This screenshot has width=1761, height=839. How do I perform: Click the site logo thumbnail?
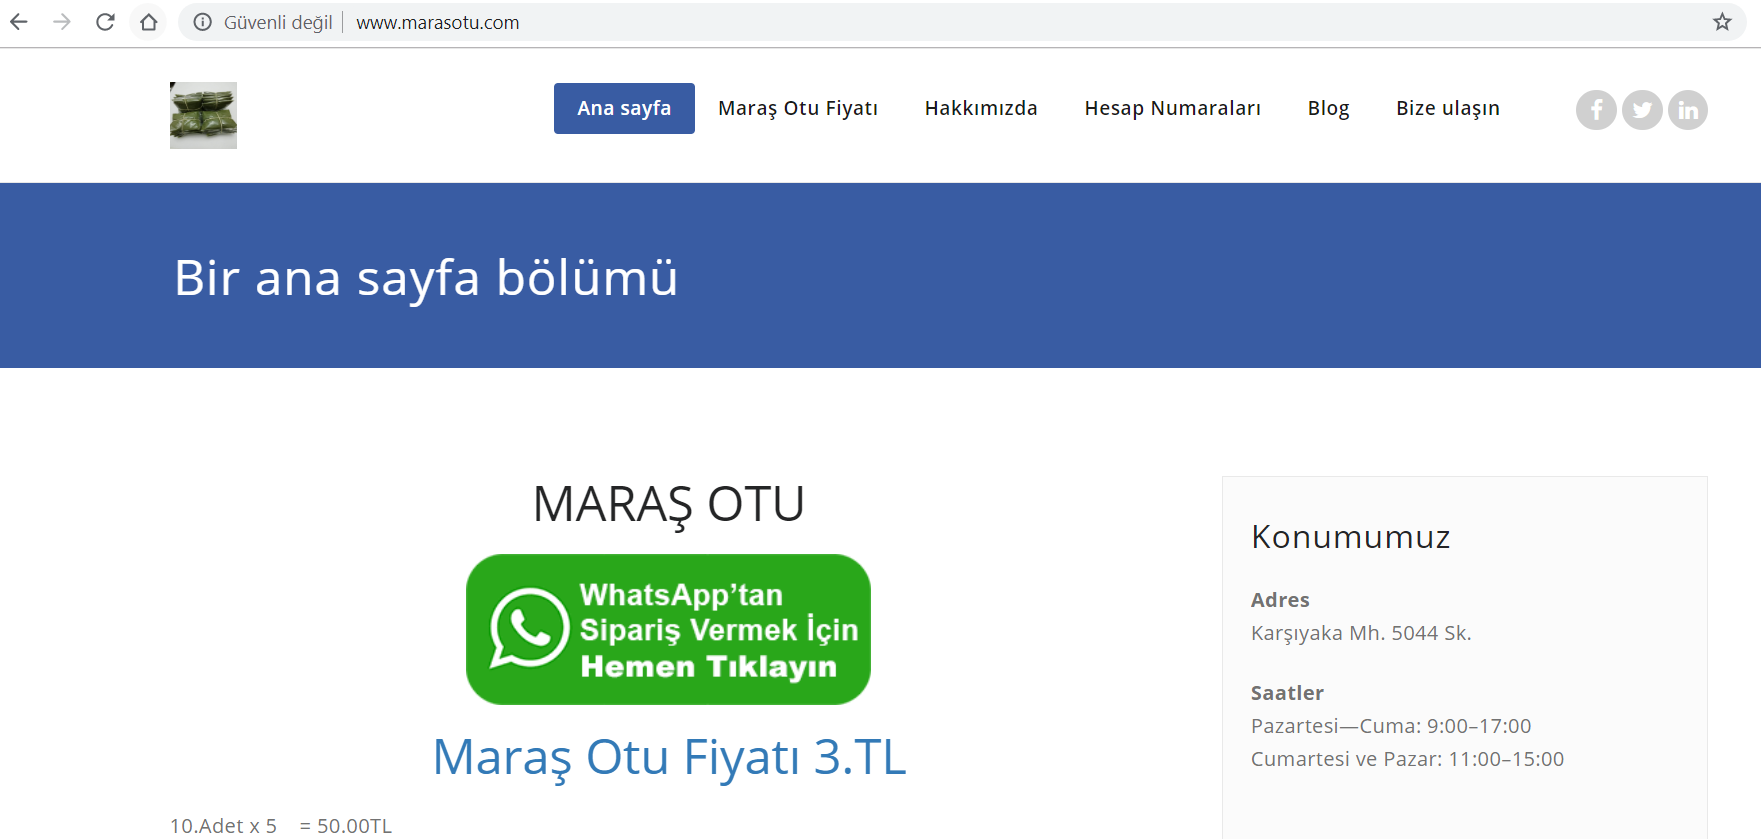click(x=203, y=115)
